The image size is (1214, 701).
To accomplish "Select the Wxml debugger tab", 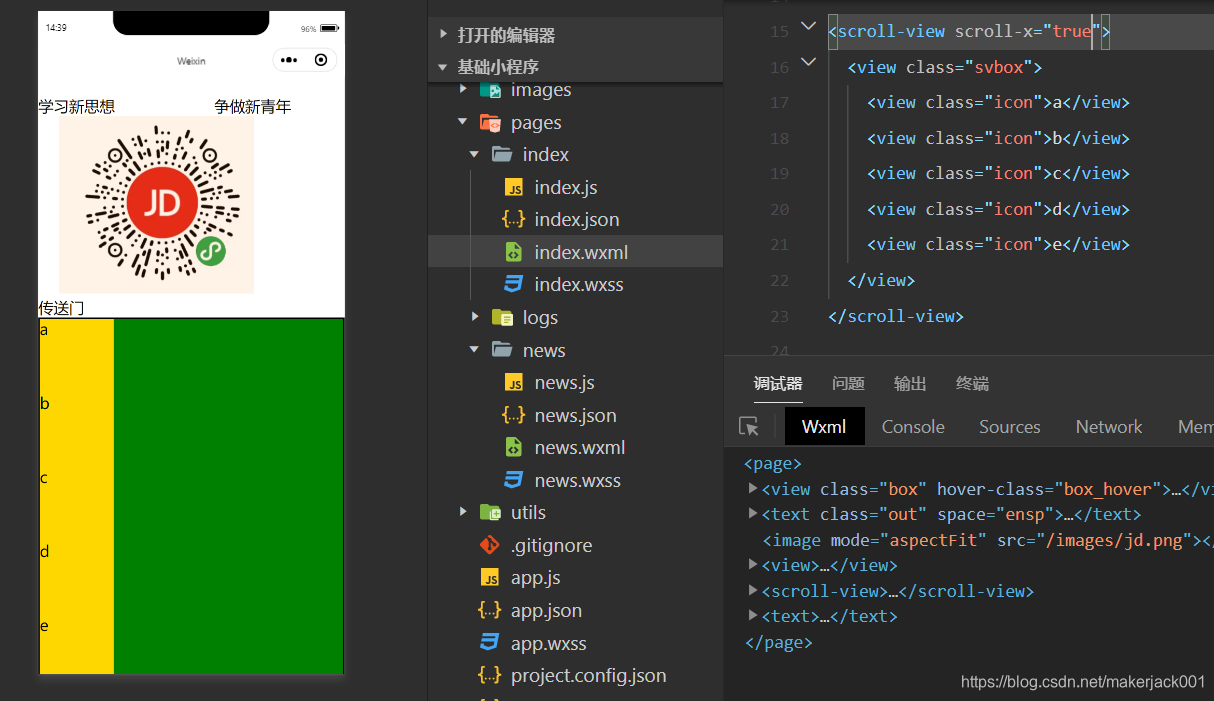I will point(824,427).
